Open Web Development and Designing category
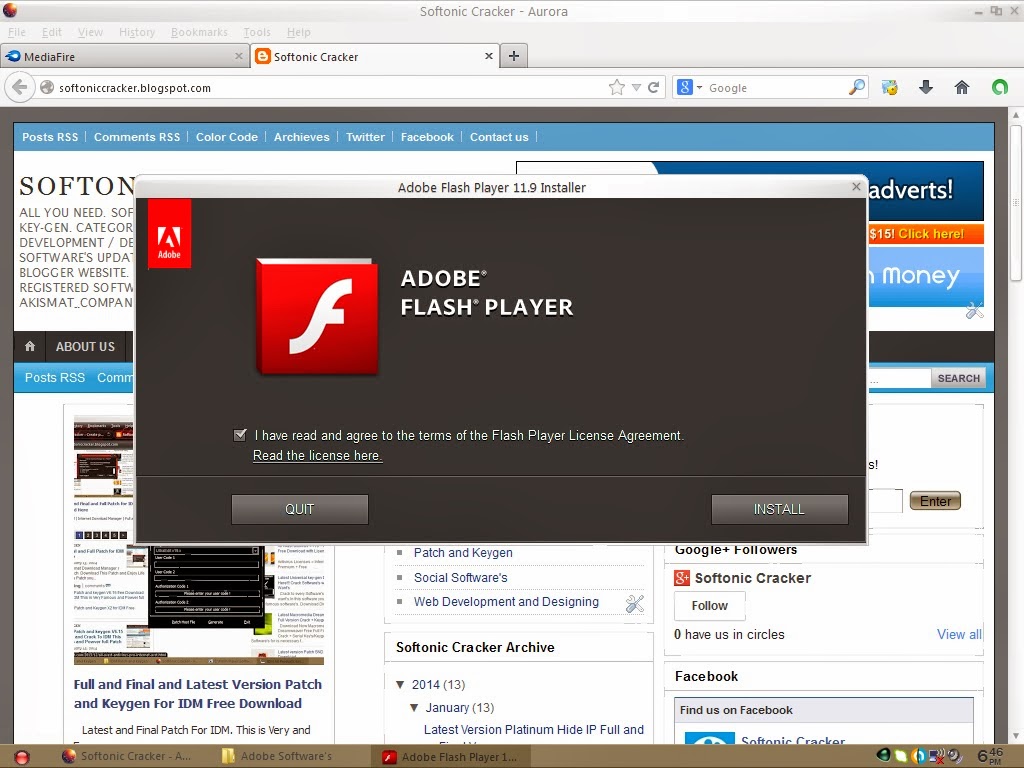The width and height of the screenshot is (1024, 768). pos(506,601)
